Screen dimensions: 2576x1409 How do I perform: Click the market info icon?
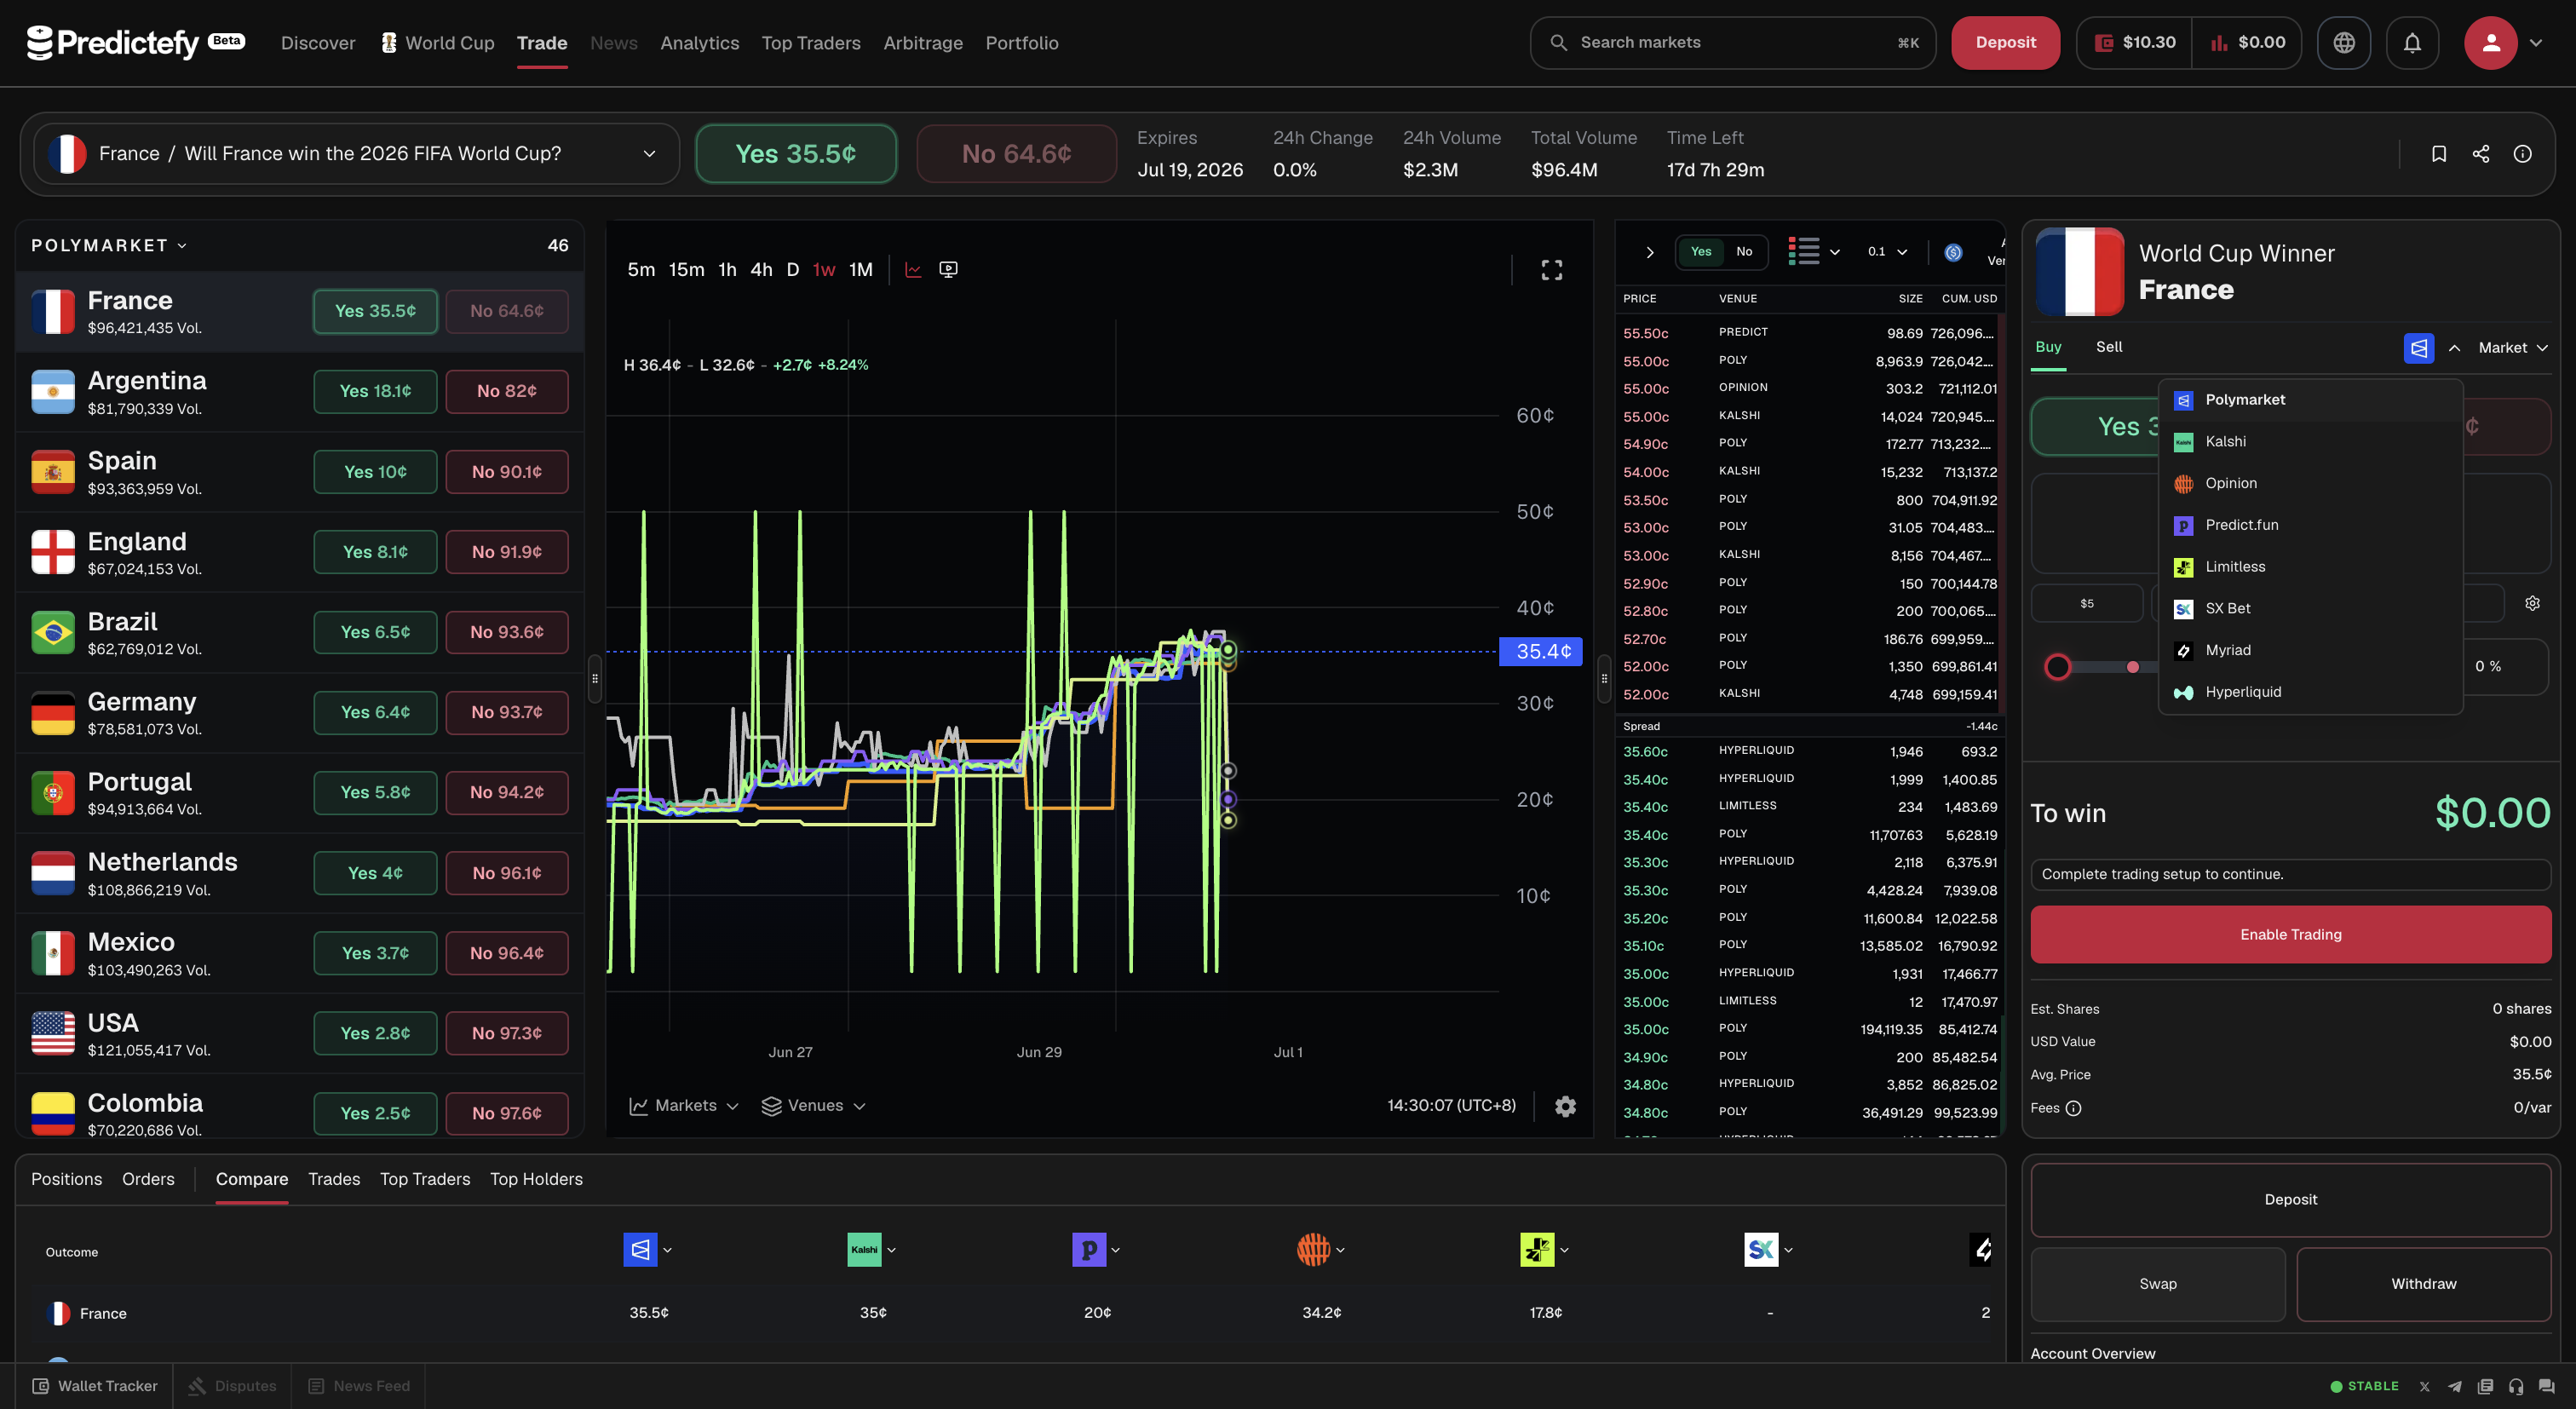point(2522,154)
